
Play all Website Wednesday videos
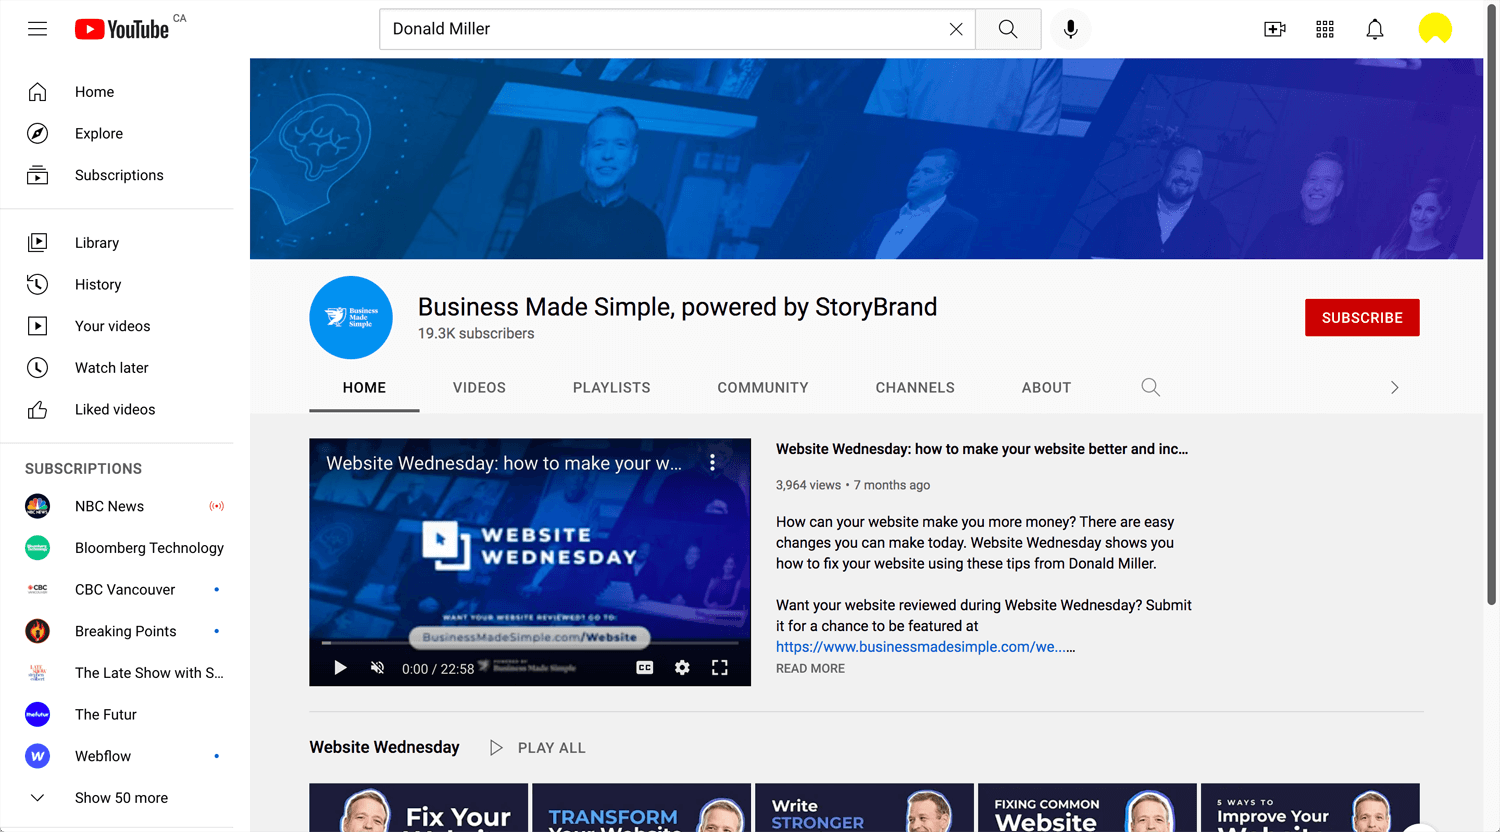click(538, 748)
